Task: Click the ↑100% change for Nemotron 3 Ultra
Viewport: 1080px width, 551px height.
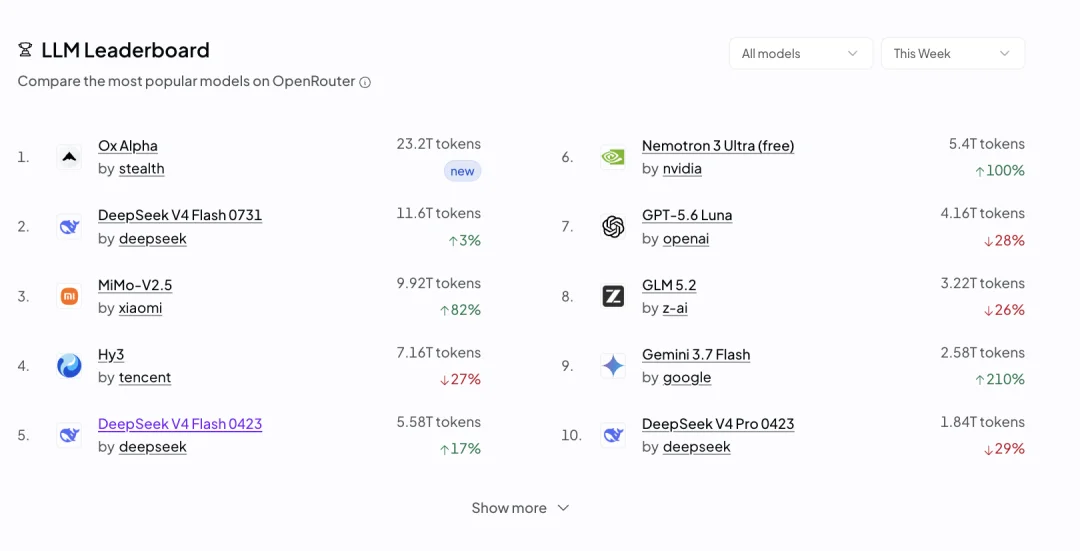Action: coord(999,171)
